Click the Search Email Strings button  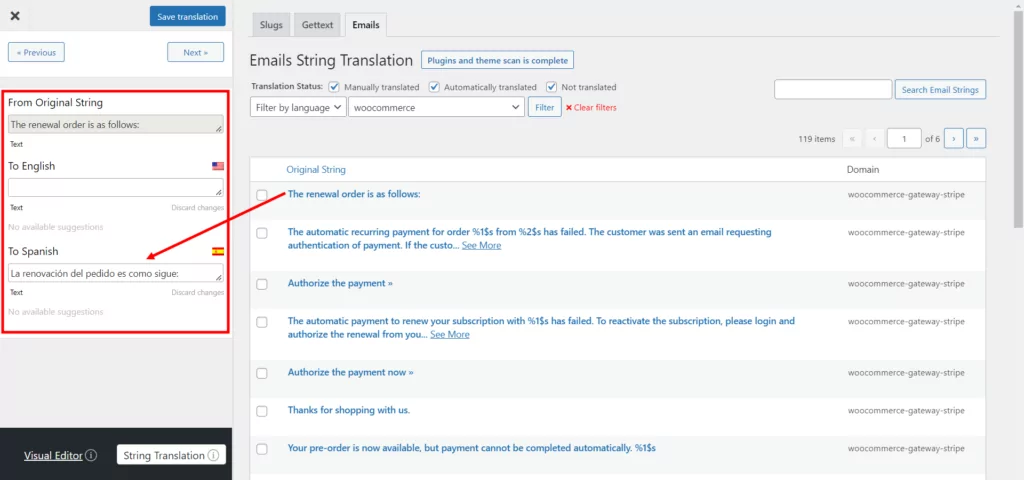coord(940,90)
